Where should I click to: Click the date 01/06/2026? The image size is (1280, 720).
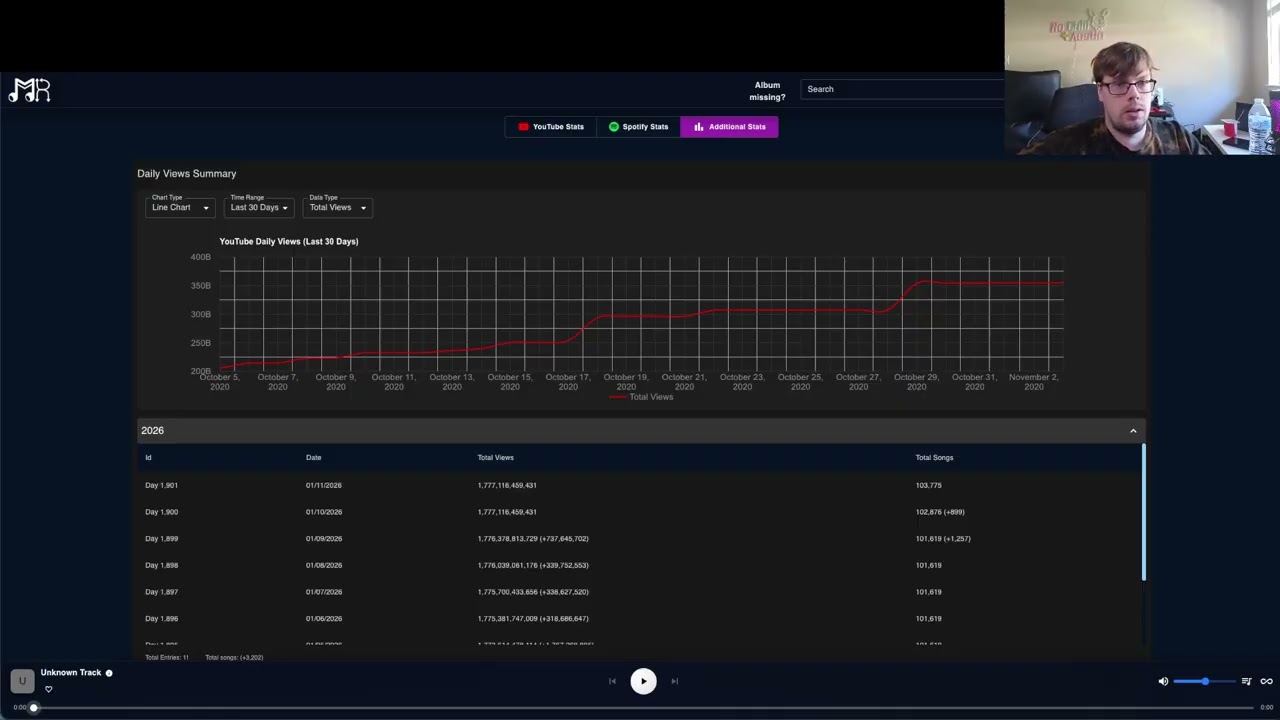pyautogui.click(x=324, y=619)
